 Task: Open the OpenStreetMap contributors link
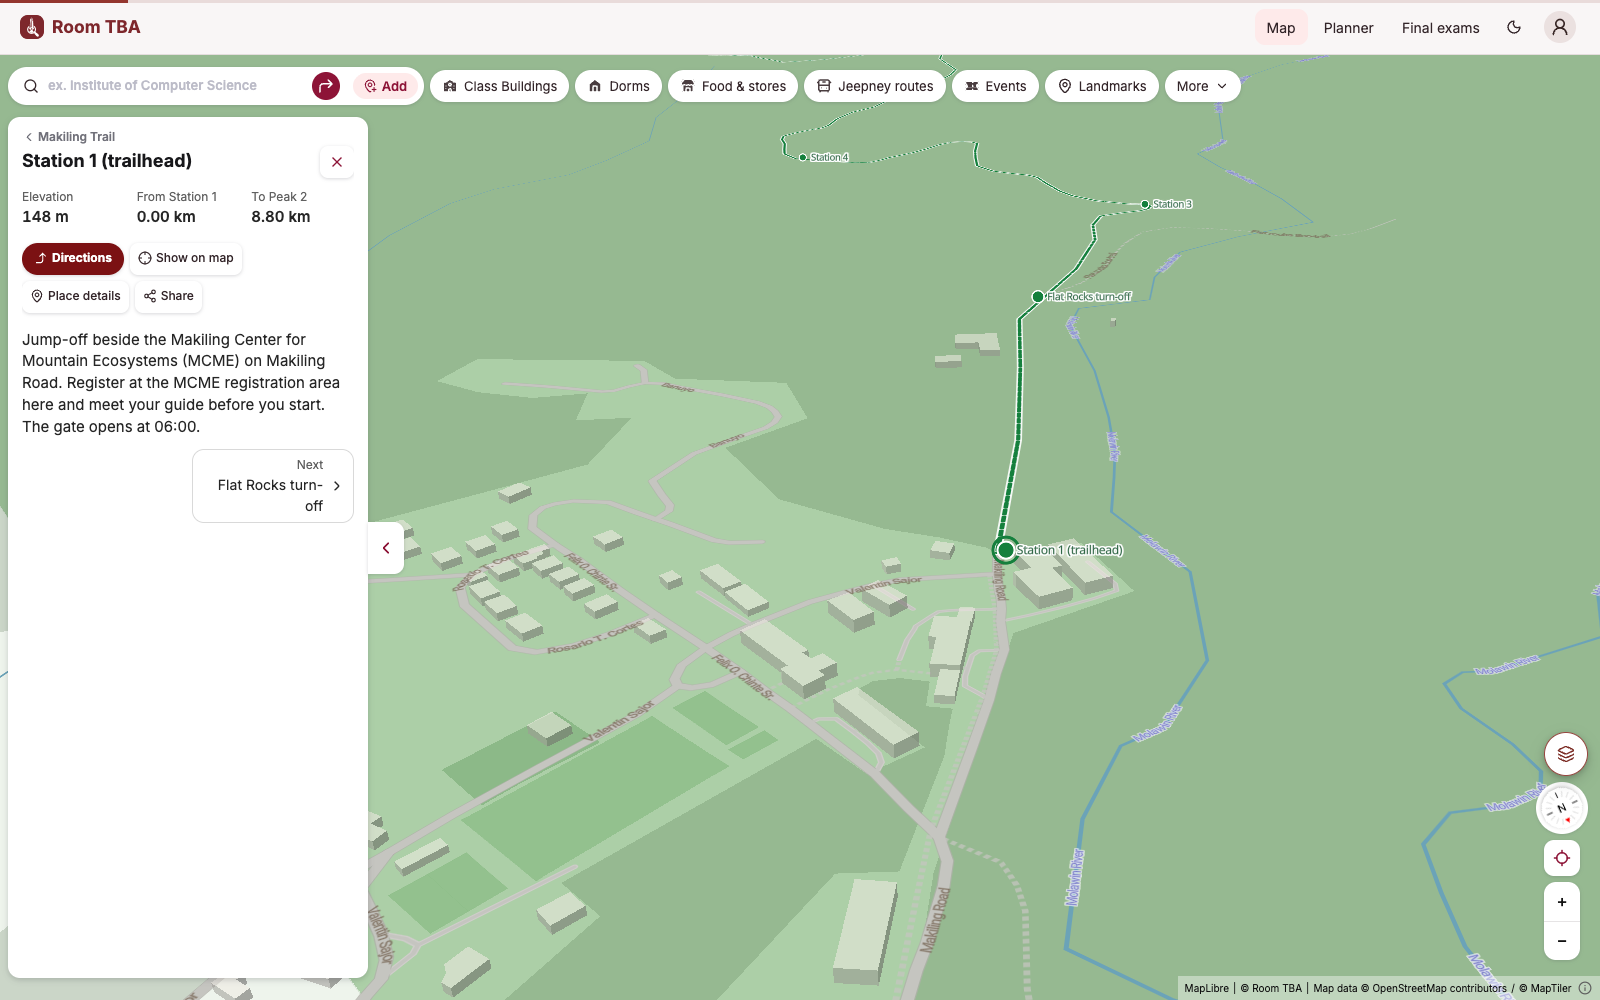click(x=1439, y=989)
